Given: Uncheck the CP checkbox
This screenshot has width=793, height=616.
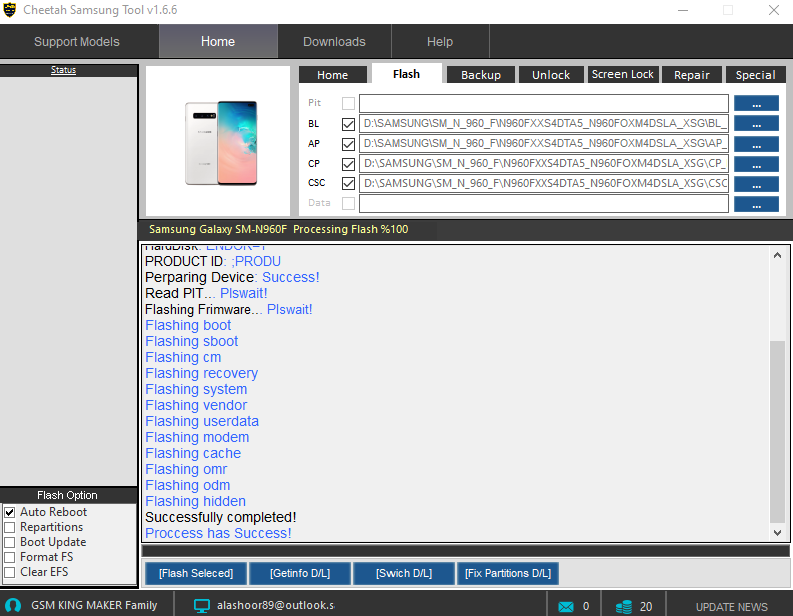Looking at the screenshot, I should (348, 164).
